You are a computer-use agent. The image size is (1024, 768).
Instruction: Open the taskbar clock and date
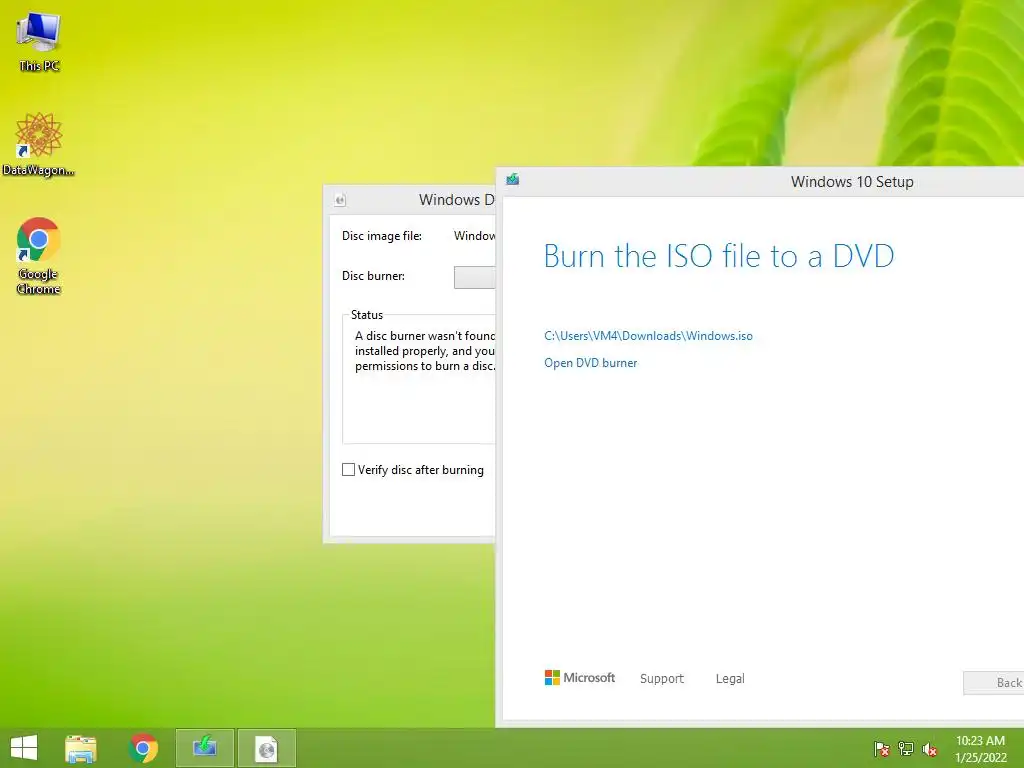(x=980, y=749)
